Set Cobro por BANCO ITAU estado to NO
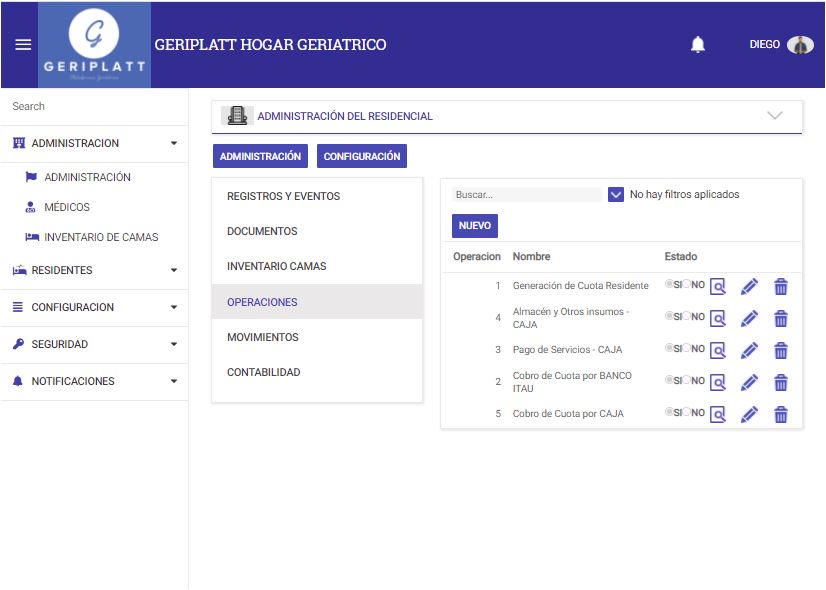 tap(686, 379)
